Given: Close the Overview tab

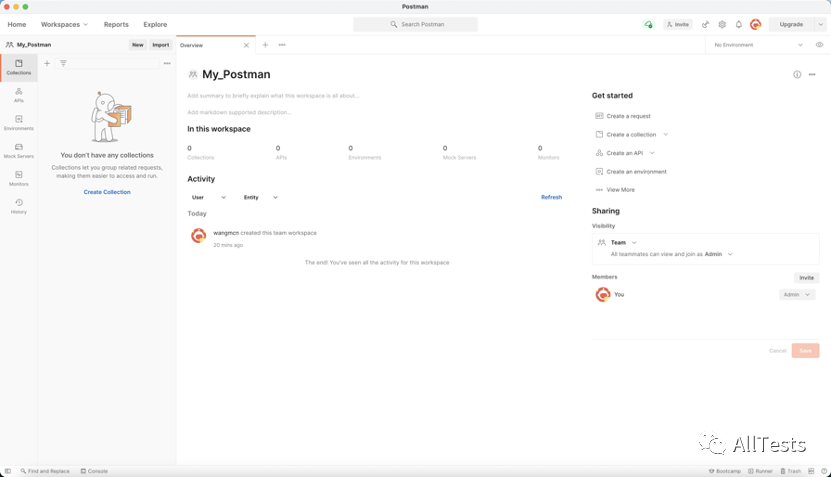Looking at the screenshot, I should 246,45.
